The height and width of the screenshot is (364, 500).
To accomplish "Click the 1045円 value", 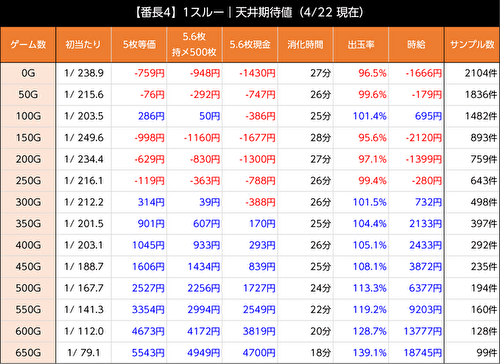I will pyautogui.click(x=148, y=245).
